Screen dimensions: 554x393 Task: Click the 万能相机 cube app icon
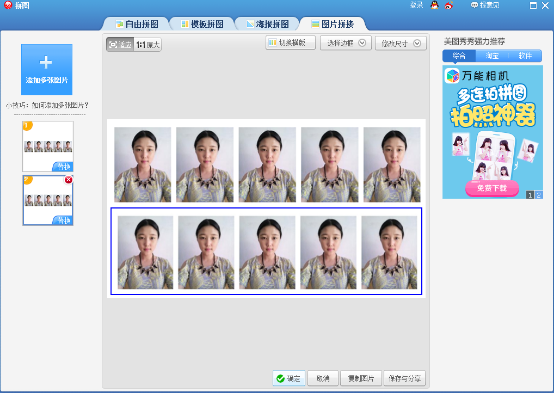(x=452, y=76)
